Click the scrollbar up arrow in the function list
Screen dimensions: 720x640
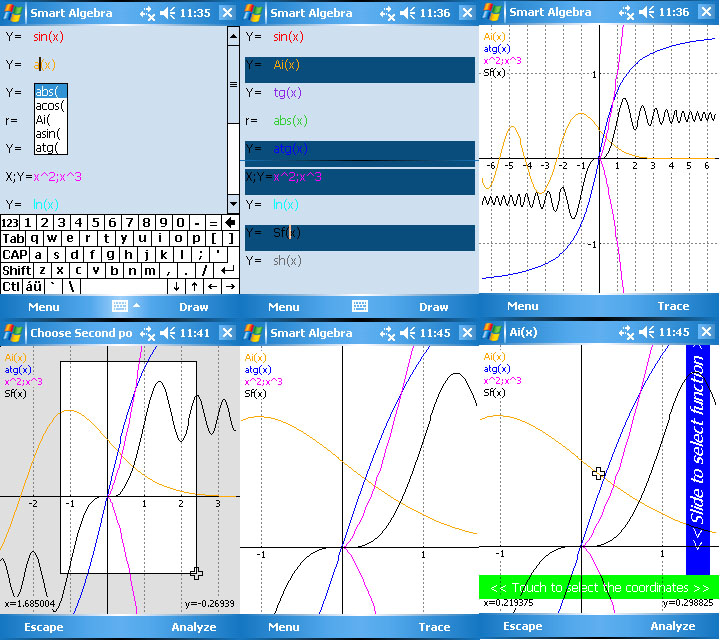(x=233, y=36)
